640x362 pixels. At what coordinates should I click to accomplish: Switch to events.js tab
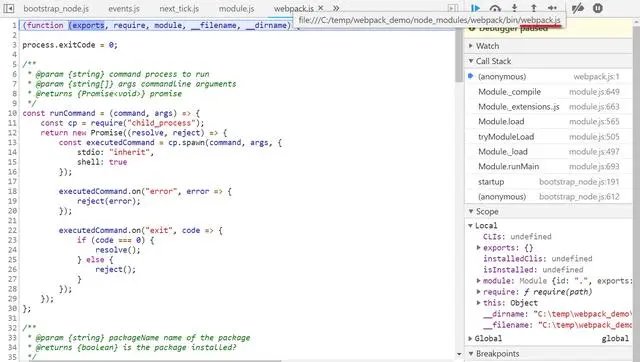pos(124,8)
